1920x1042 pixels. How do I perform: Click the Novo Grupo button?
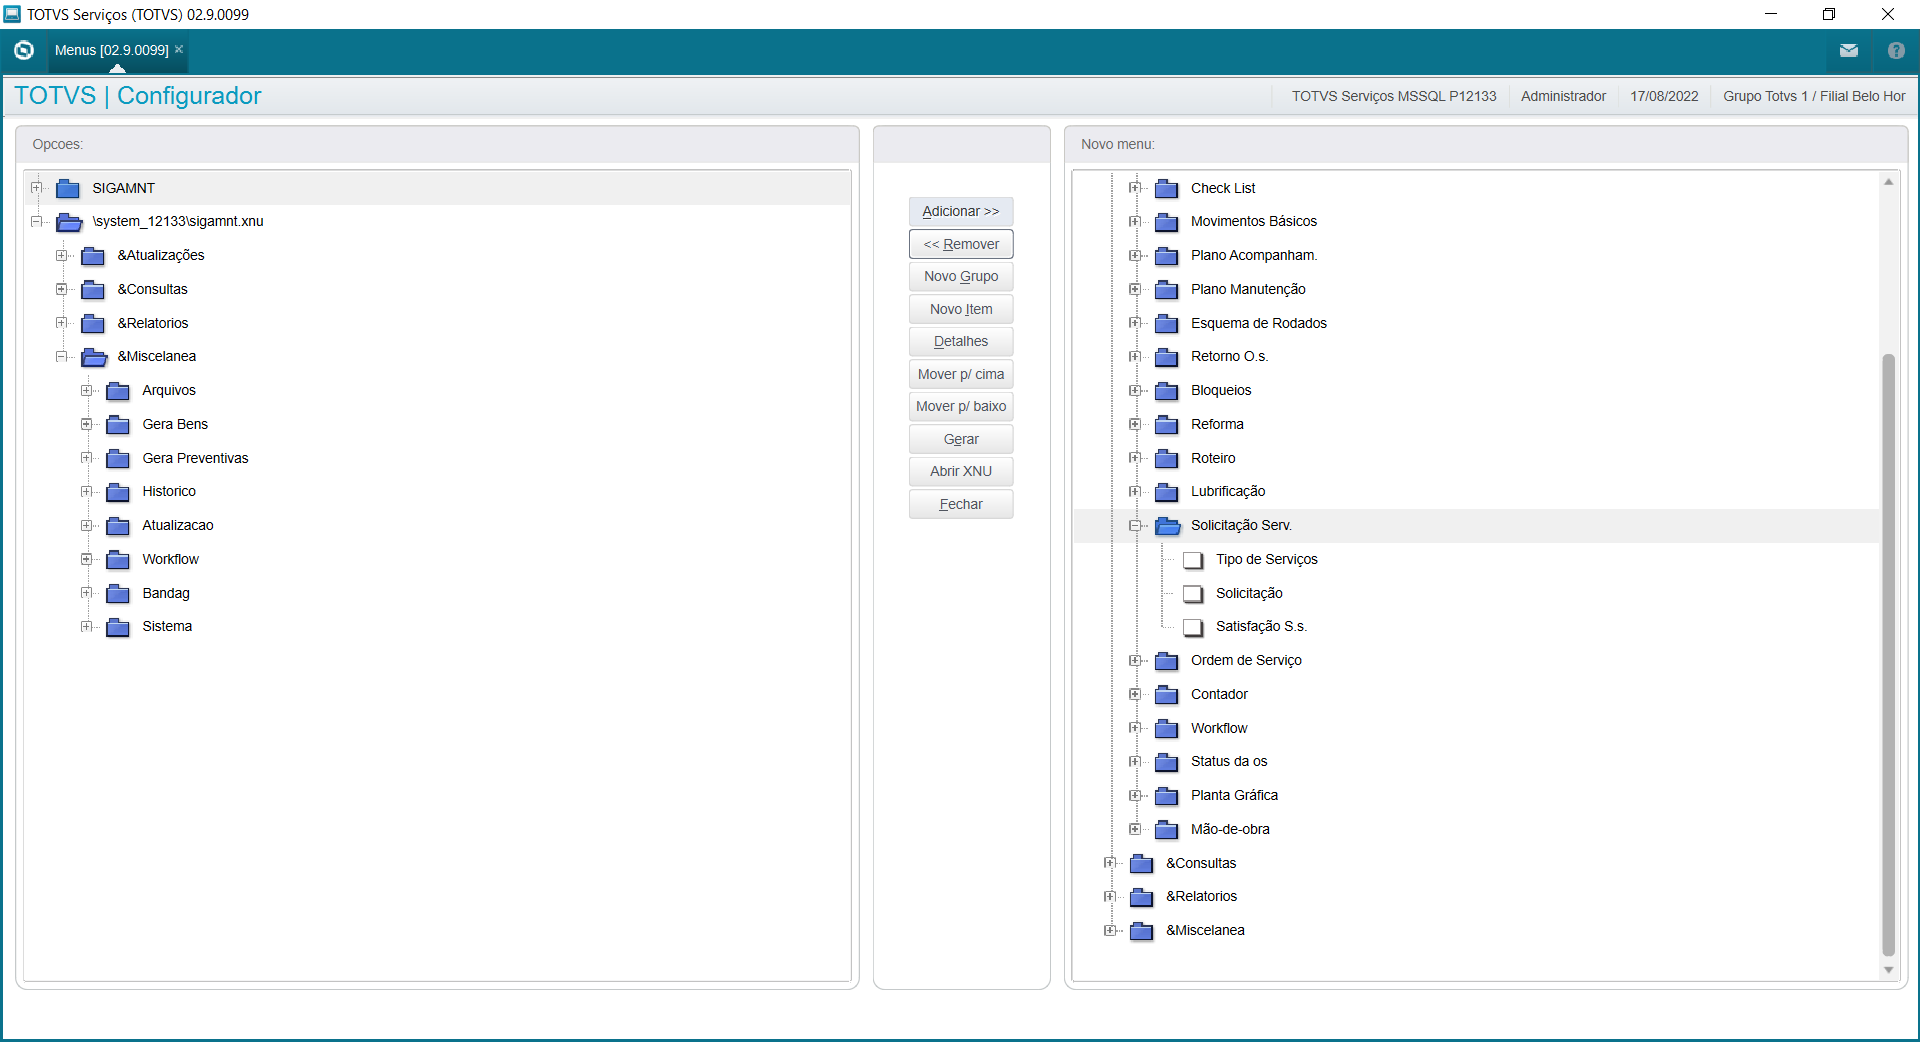point(961,276)
